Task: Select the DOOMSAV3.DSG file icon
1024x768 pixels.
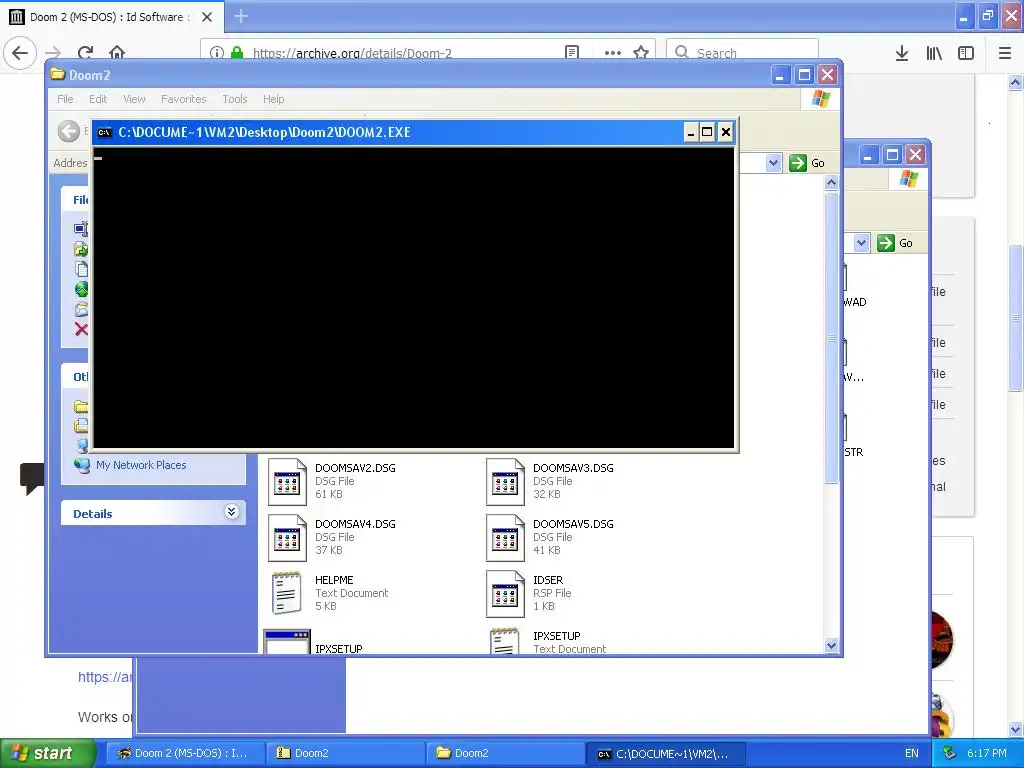Action: (505, 482)
